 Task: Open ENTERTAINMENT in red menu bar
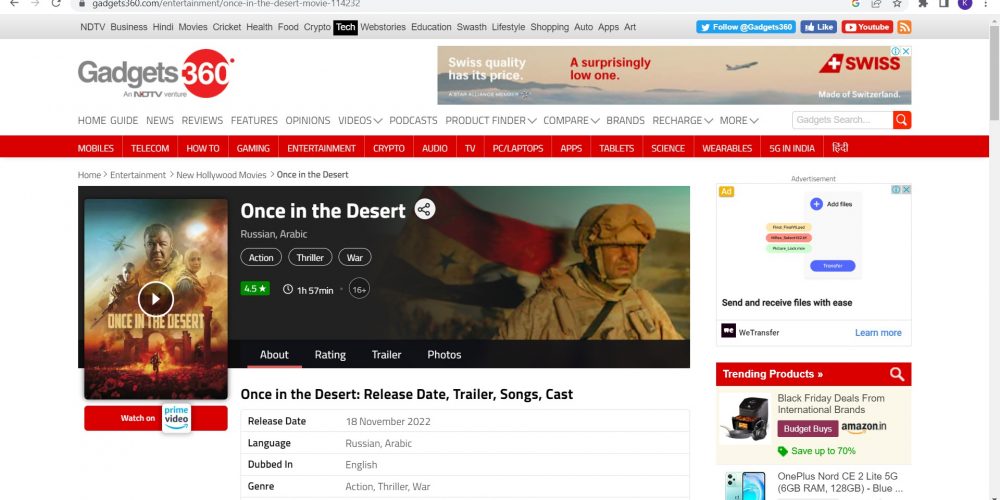[321, 148]
